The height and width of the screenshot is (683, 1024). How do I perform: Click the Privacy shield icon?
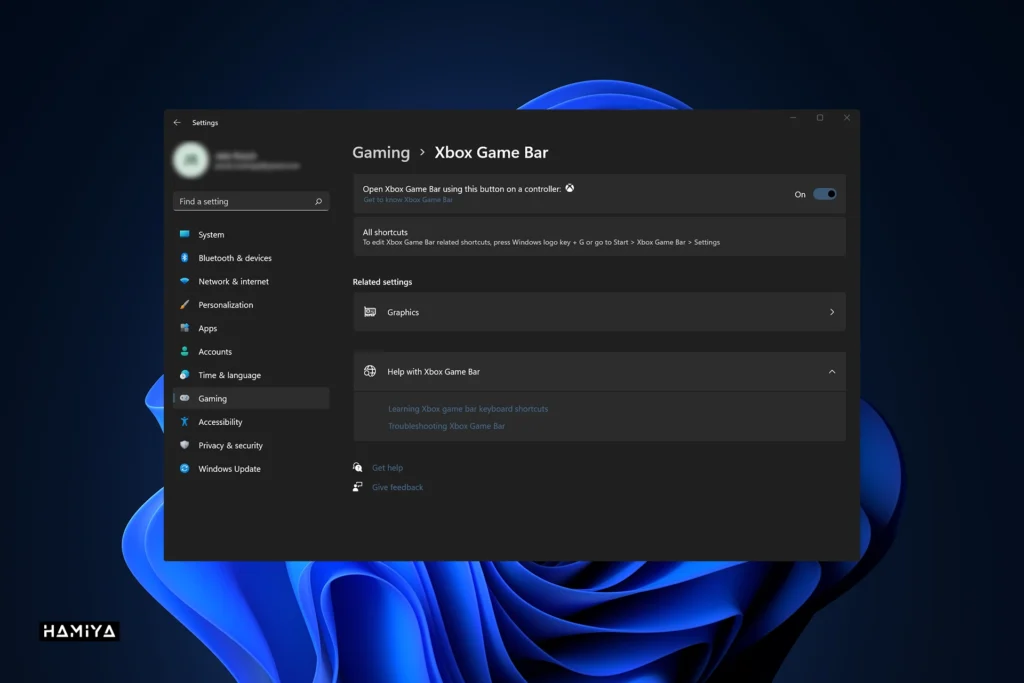[185, 445]
